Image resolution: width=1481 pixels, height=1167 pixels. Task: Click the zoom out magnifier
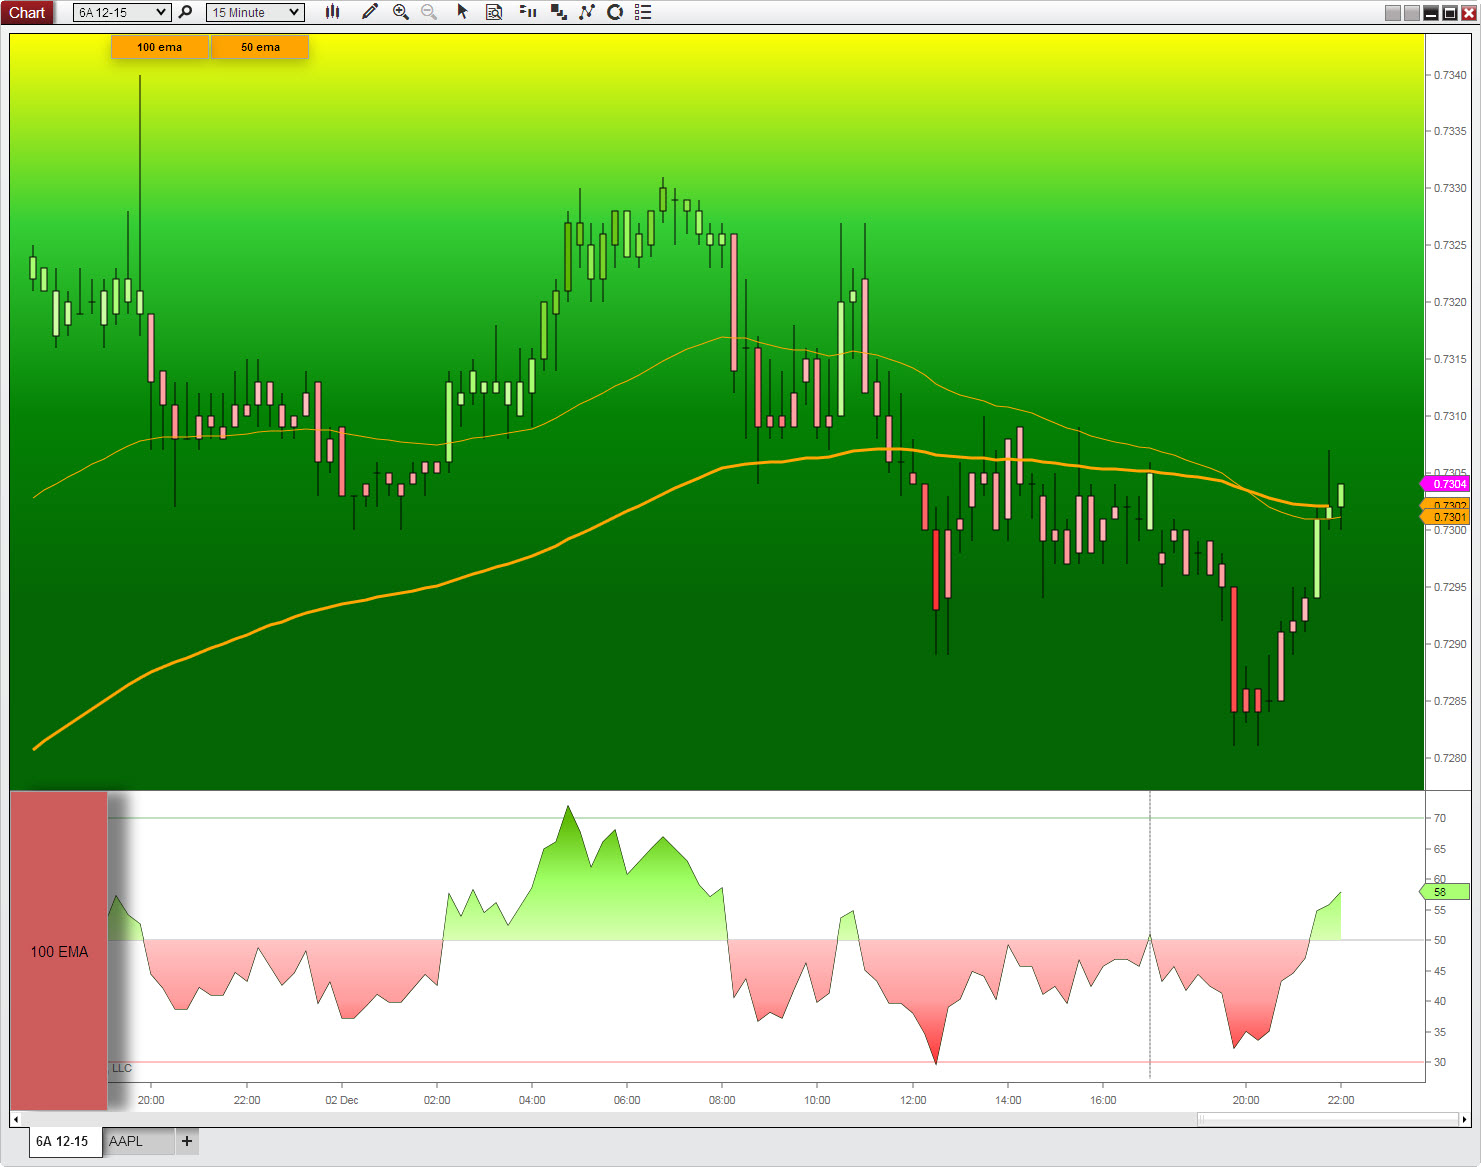click(429, 12)
